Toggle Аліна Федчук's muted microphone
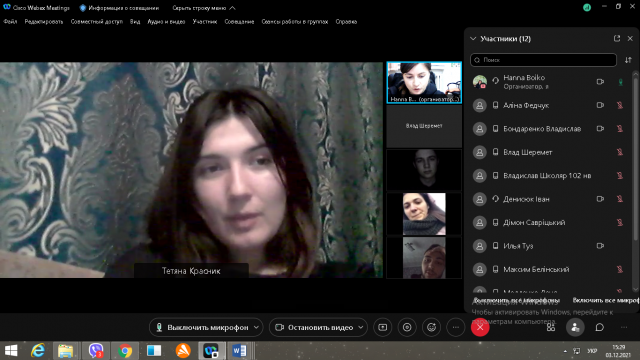640x360 pixels. coord(620,105)
